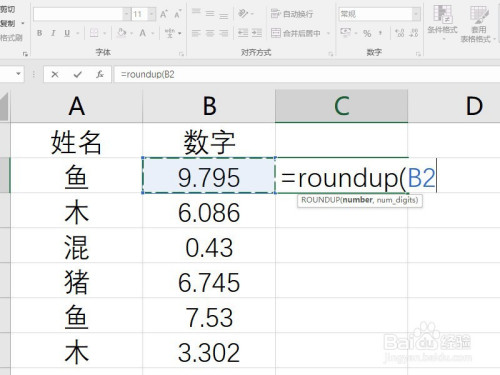Viewport: 500px width, 375px height.
Task: Open 套用表格格式 format as table
Action: pos(478,23)
